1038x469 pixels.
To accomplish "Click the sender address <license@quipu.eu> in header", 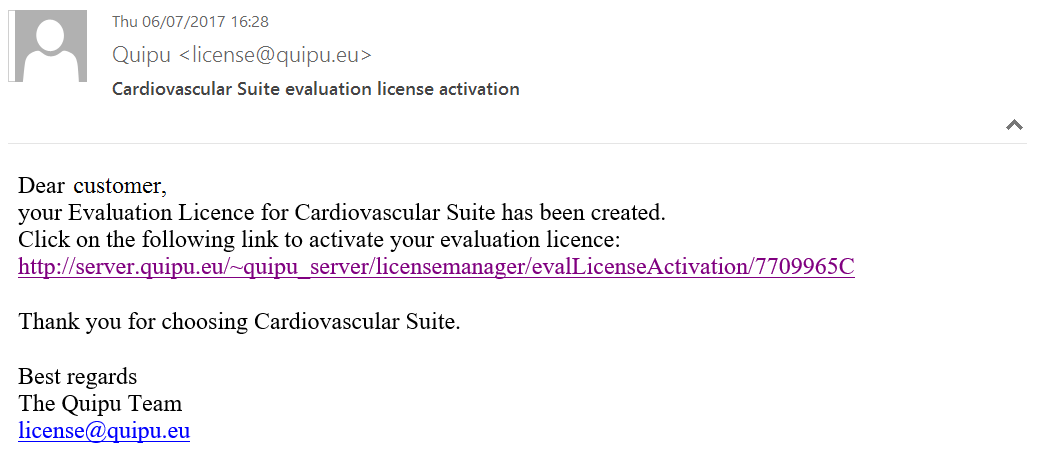I will point(275,55).
